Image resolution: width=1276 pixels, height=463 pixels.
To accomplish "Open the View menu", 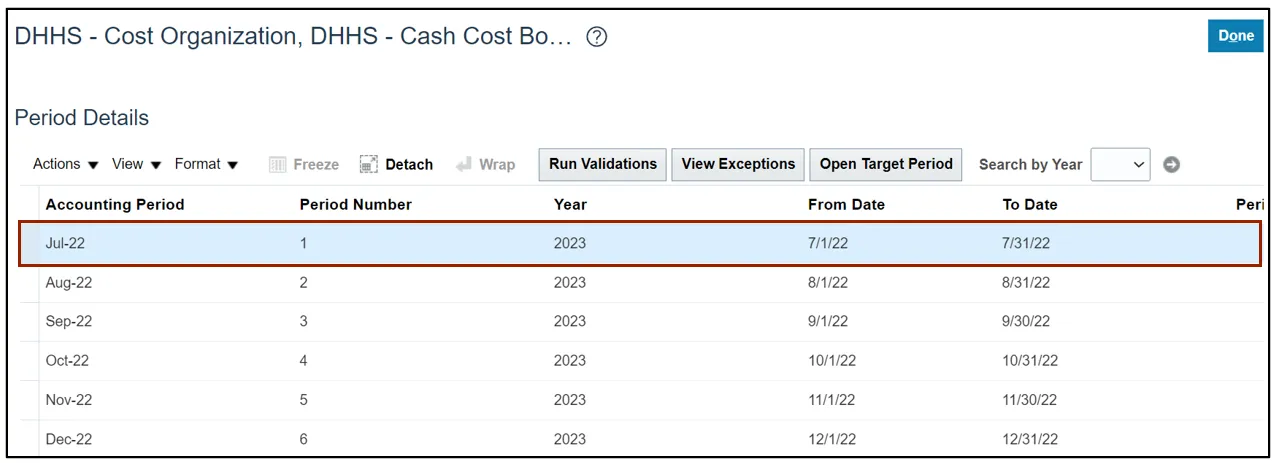I will [137, 164].
